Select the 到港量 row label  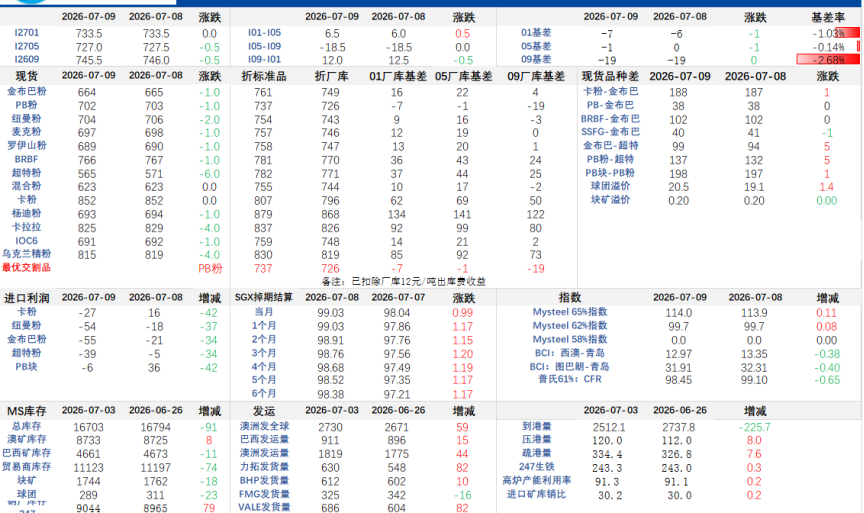coord(536,426)
